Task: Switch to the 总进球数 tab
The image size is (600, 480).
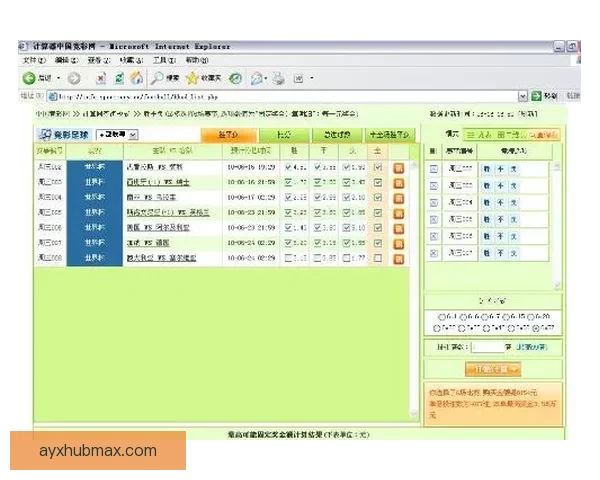Action: point(337,135)
